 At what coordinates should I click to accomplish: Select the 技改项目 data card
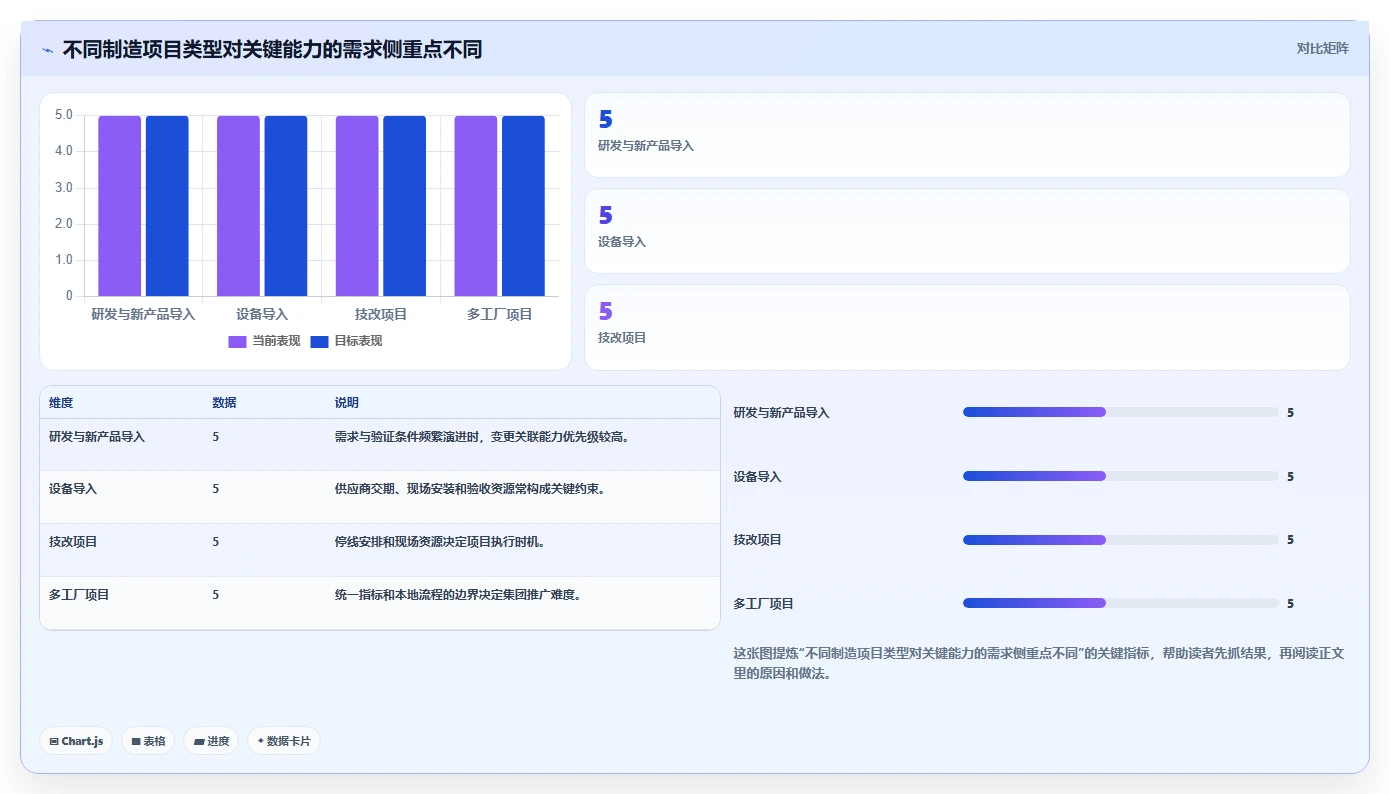point(967,327)
